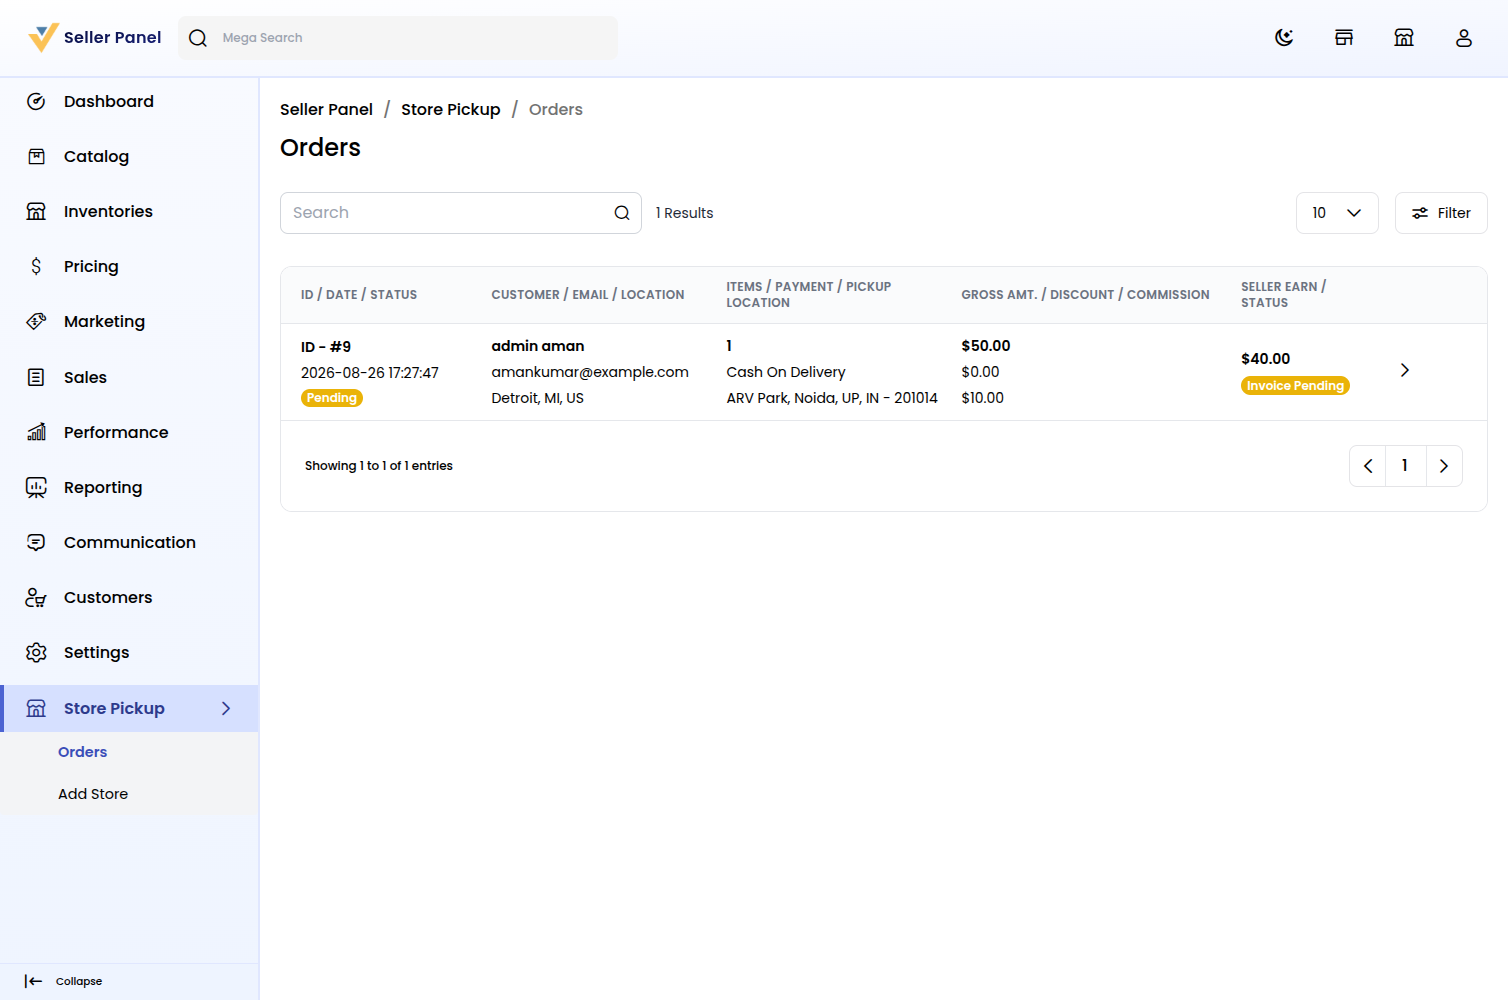
Task: Click the Sales document icon
Action: coord(36,377)
